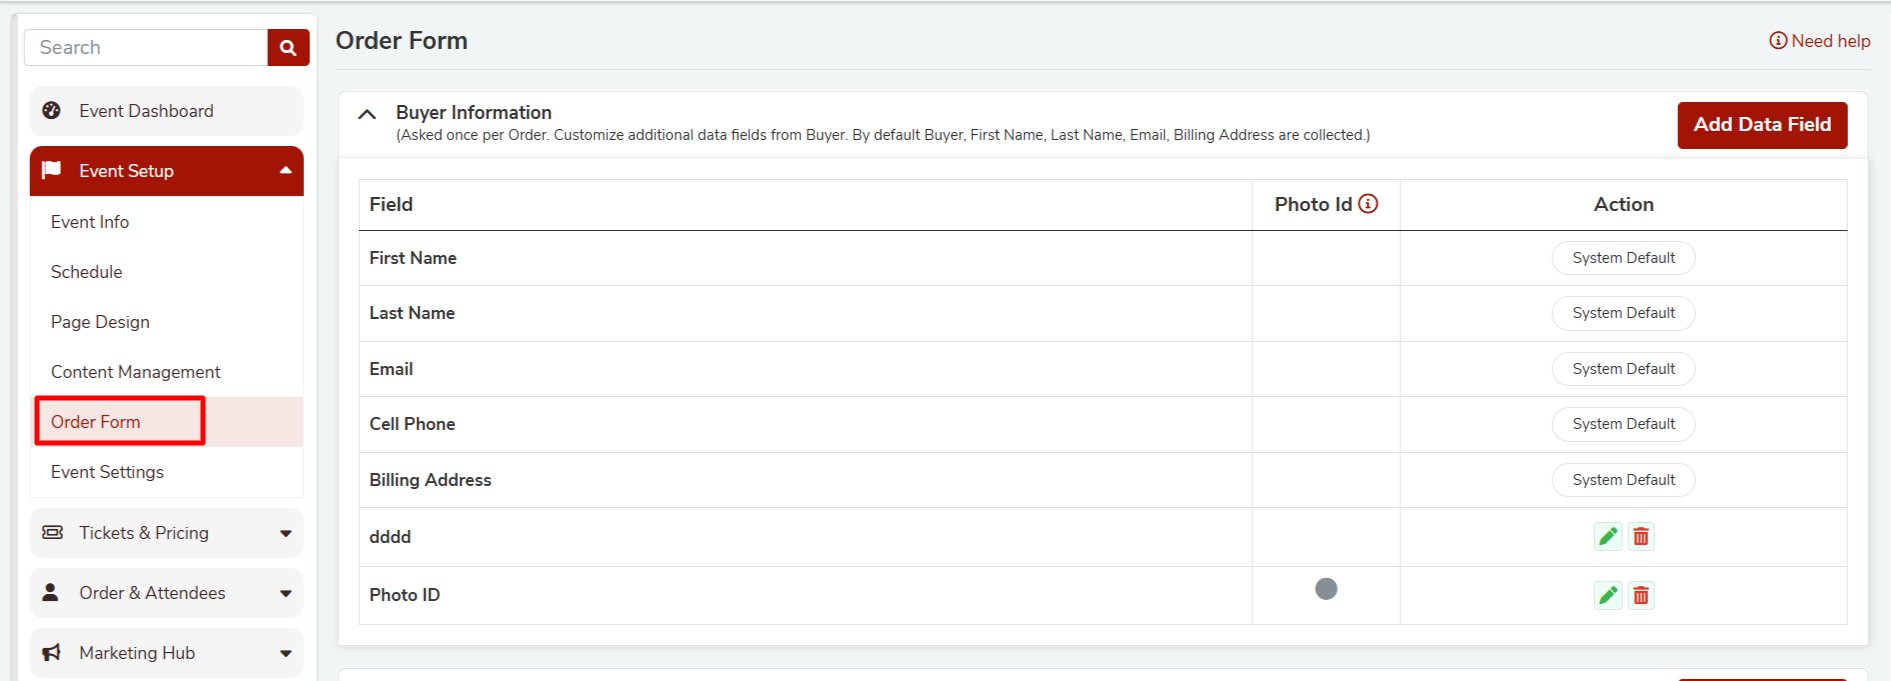
Task: Click the Buyer Information heading
Action: tap(474, 113)
